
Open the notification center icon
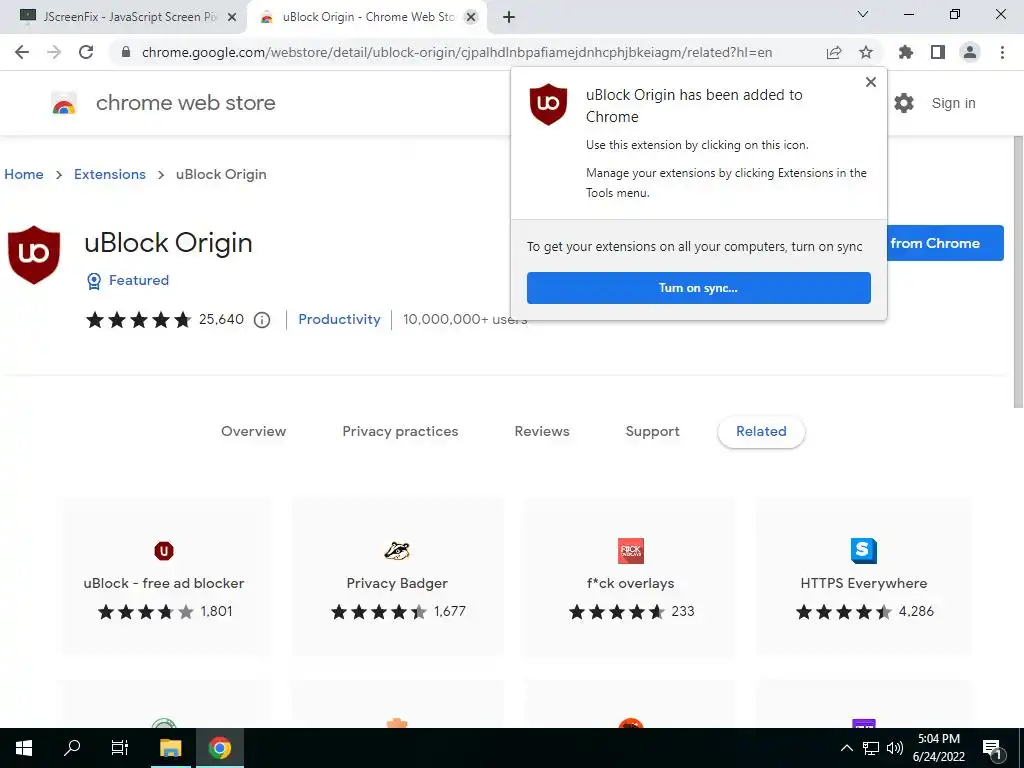pos(992,749)
